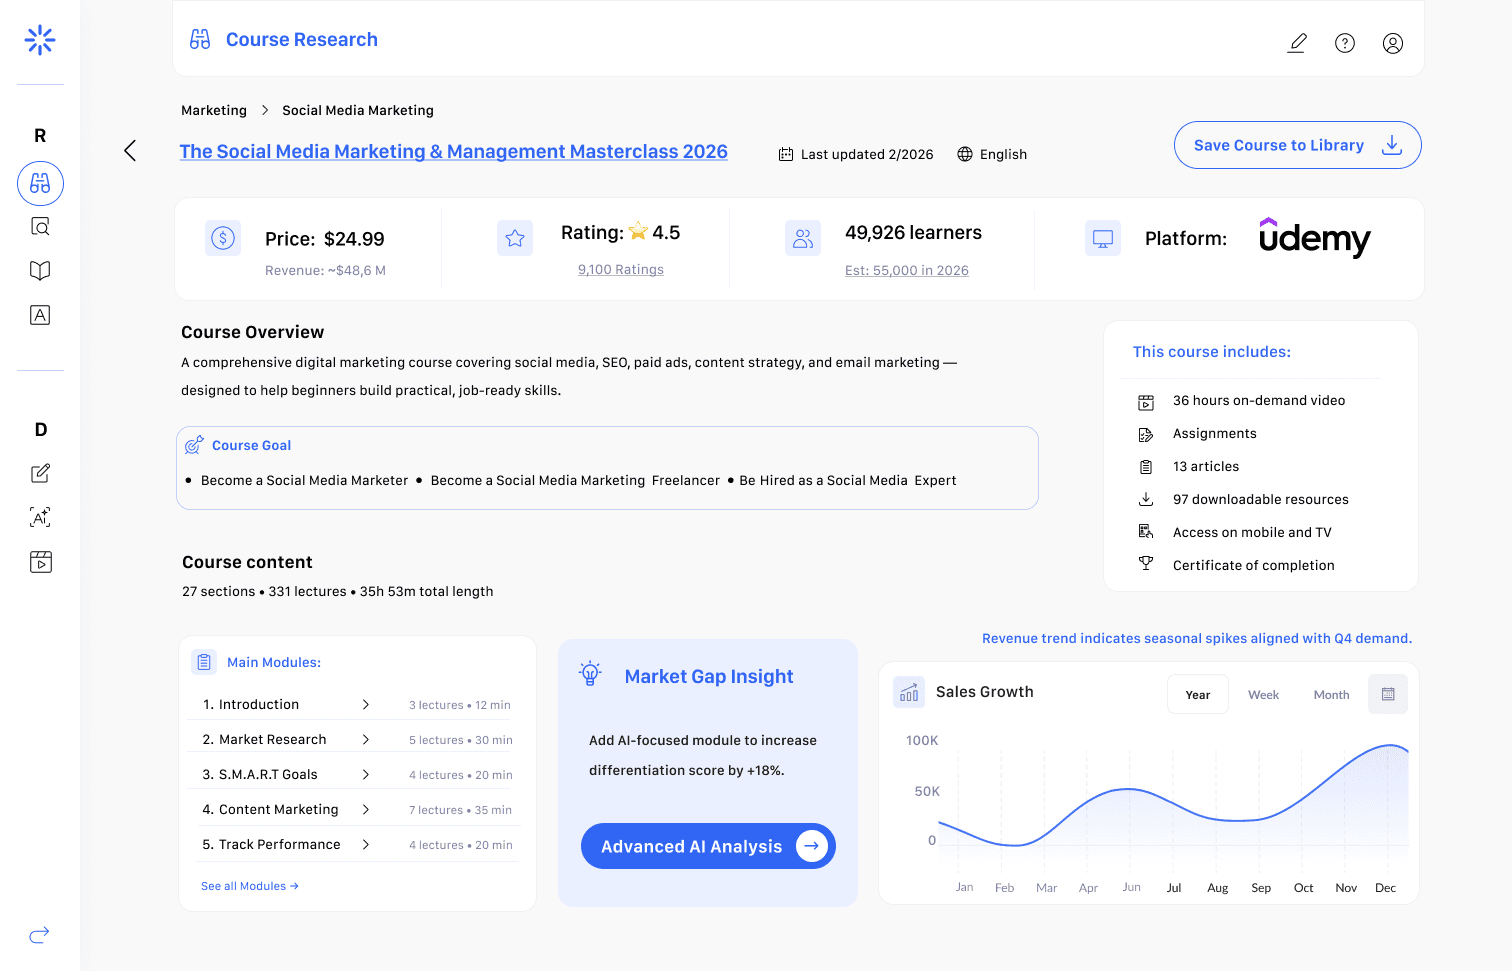Open the binoculars Course Research sidebar icon
The width and height of the screenshot is (1512, 971).
[x=40, y=184]
